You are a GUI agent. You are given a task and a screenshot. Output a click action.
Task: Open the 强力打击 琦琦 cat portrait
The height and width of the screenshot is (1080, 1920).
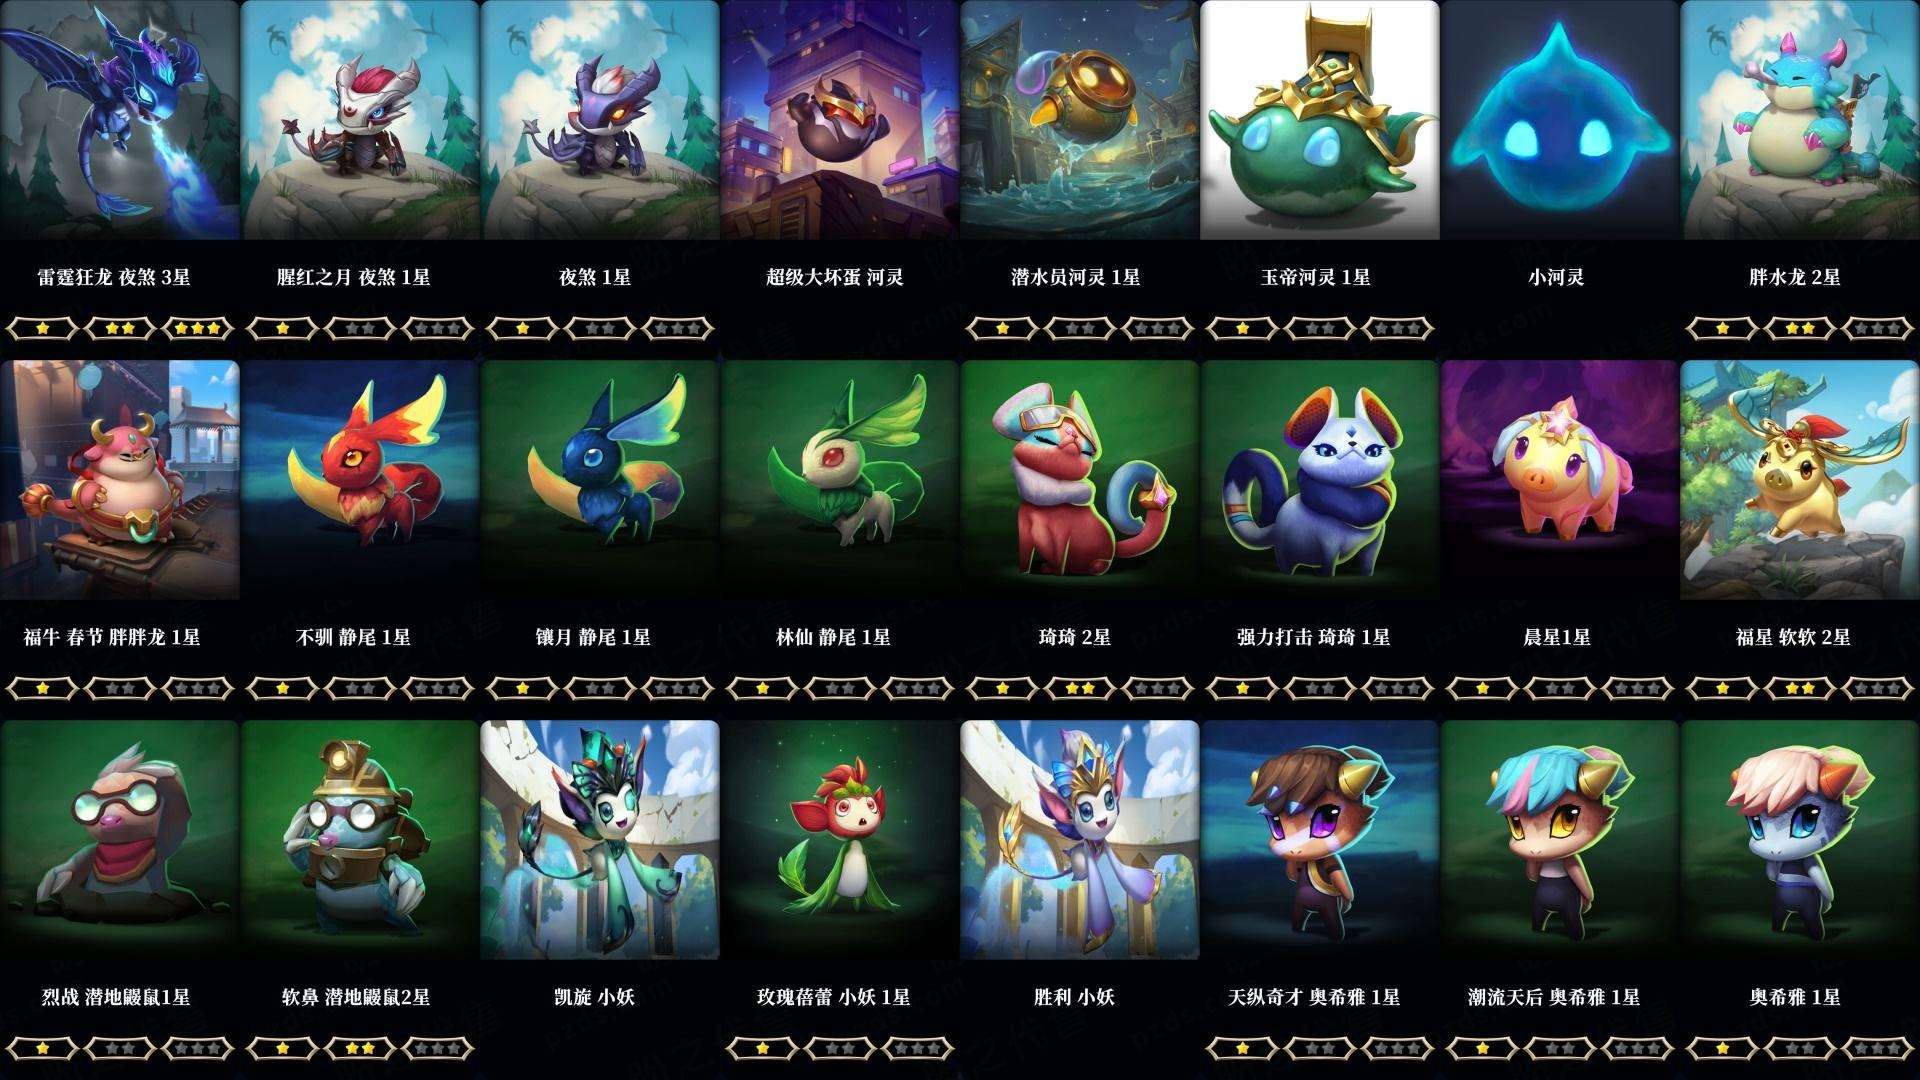[1320, 480]
